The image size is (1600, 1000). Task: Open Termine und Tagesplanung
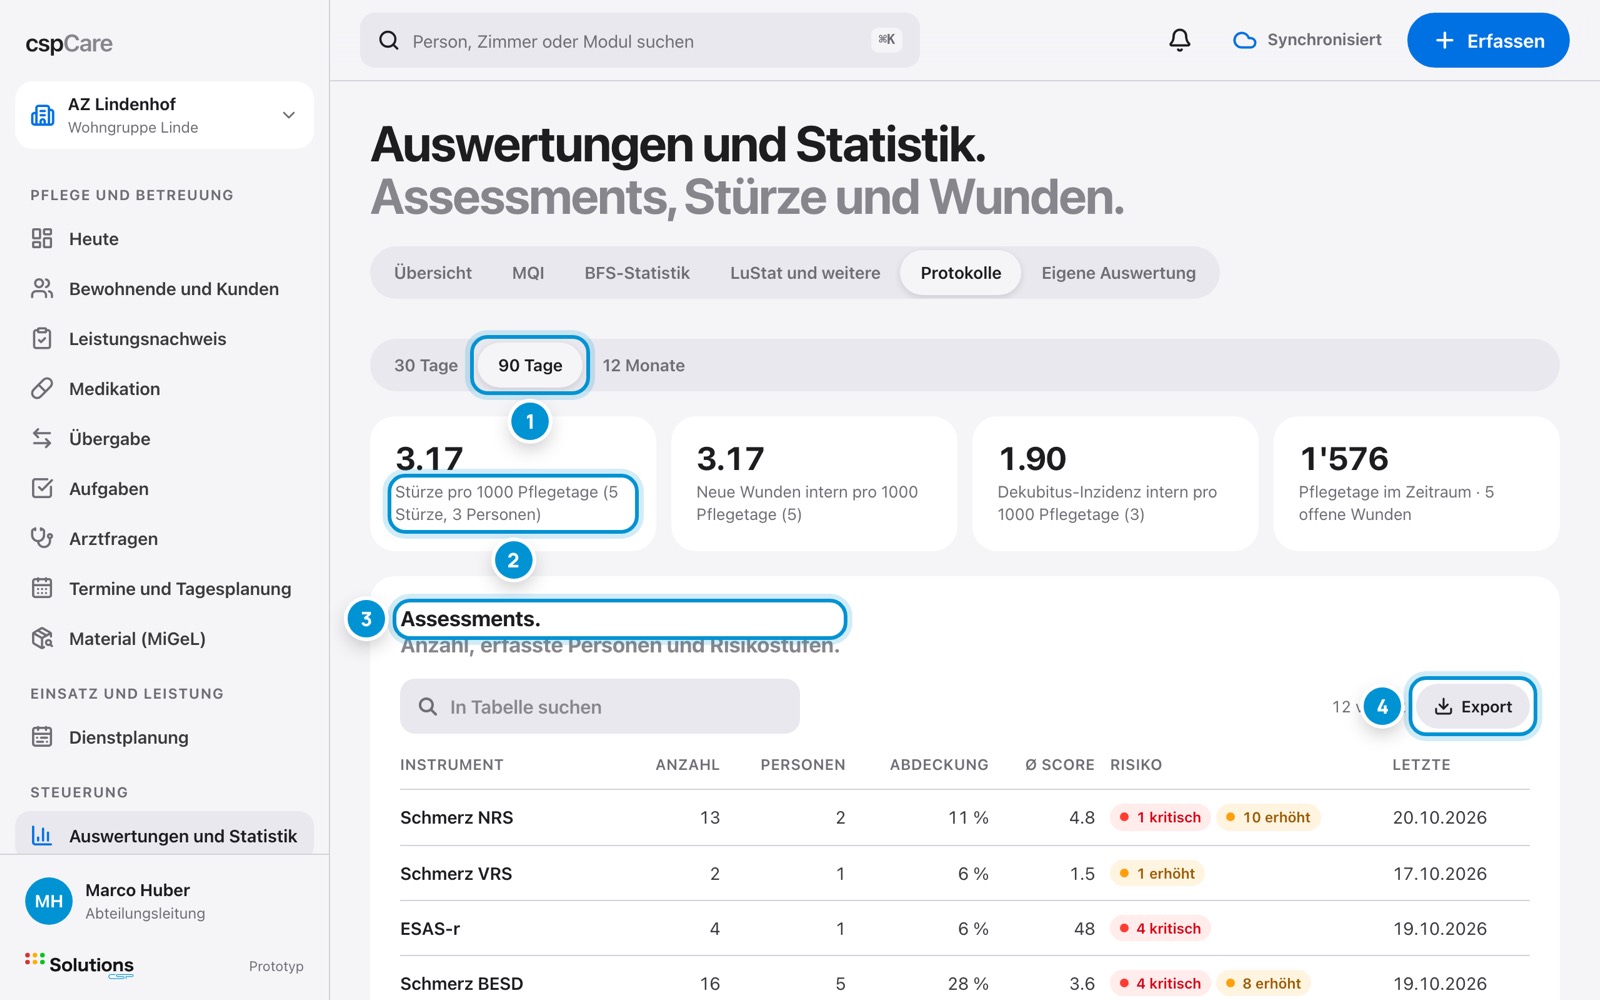164,588
